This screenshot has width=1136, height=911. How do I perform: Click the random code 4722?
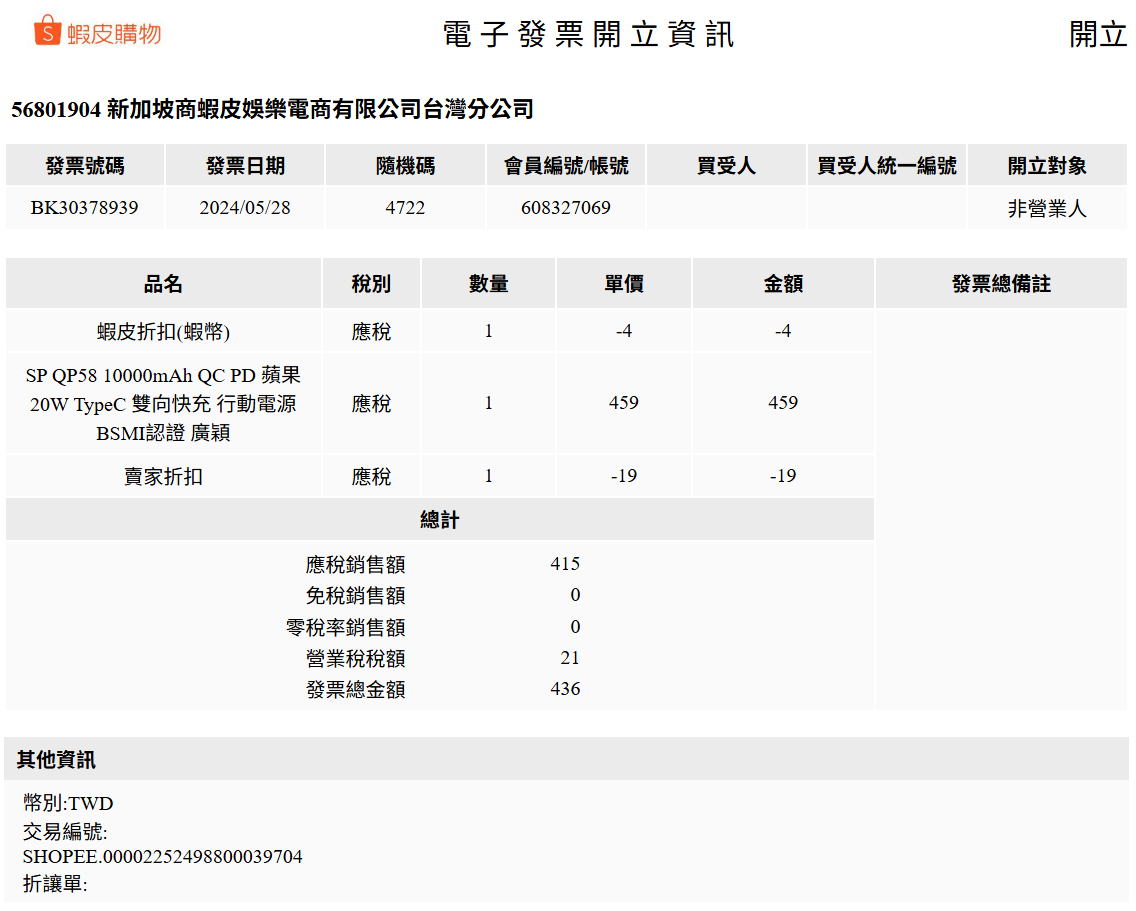[x=405, y=208]
